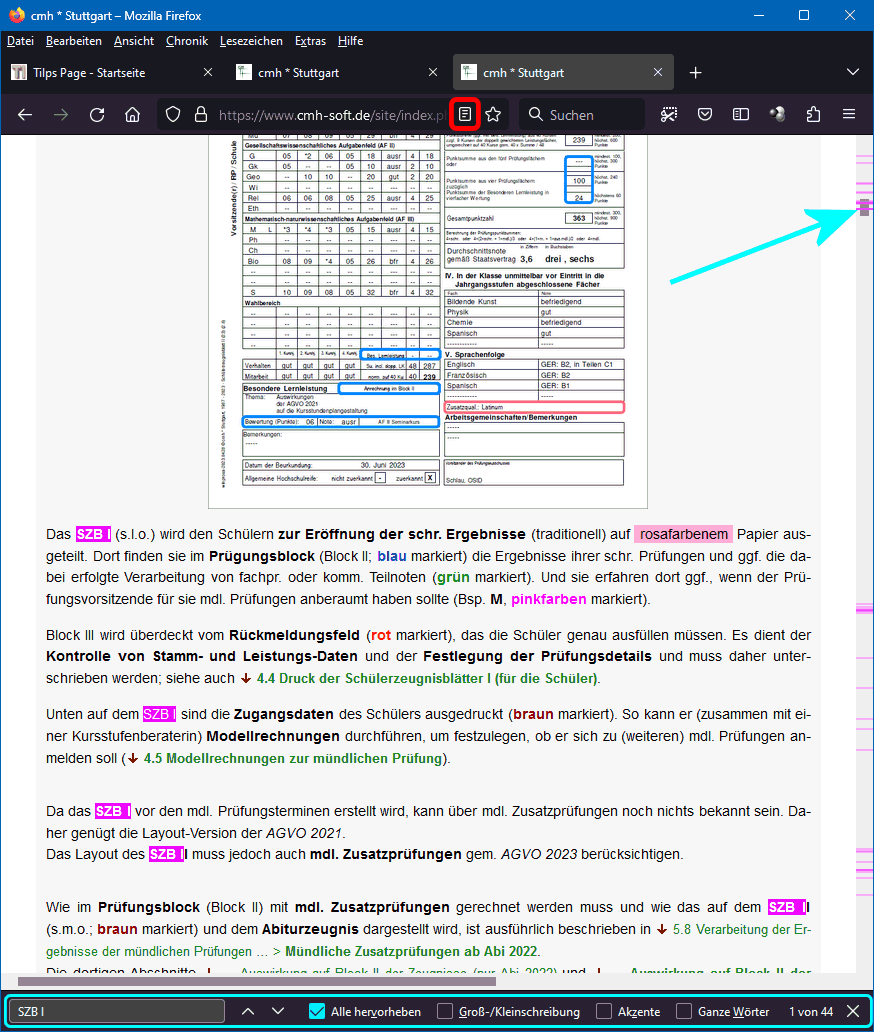The width and height of the screenshot is (874, 1032).
Task: Jump to previous find match arrow
Action: pyautogui.click(x=248, y=1011)
